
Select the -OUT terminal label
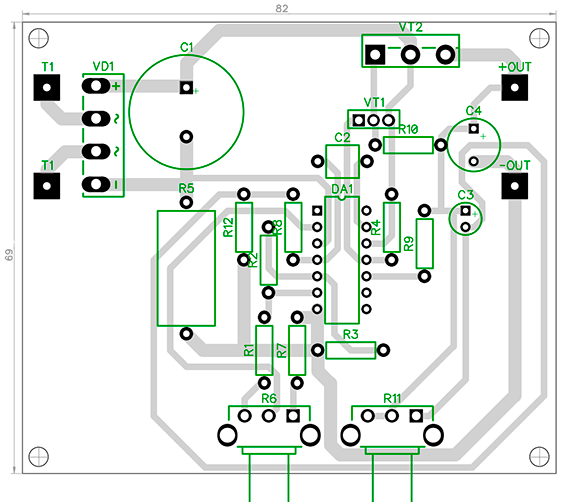(x=515, y=166)
